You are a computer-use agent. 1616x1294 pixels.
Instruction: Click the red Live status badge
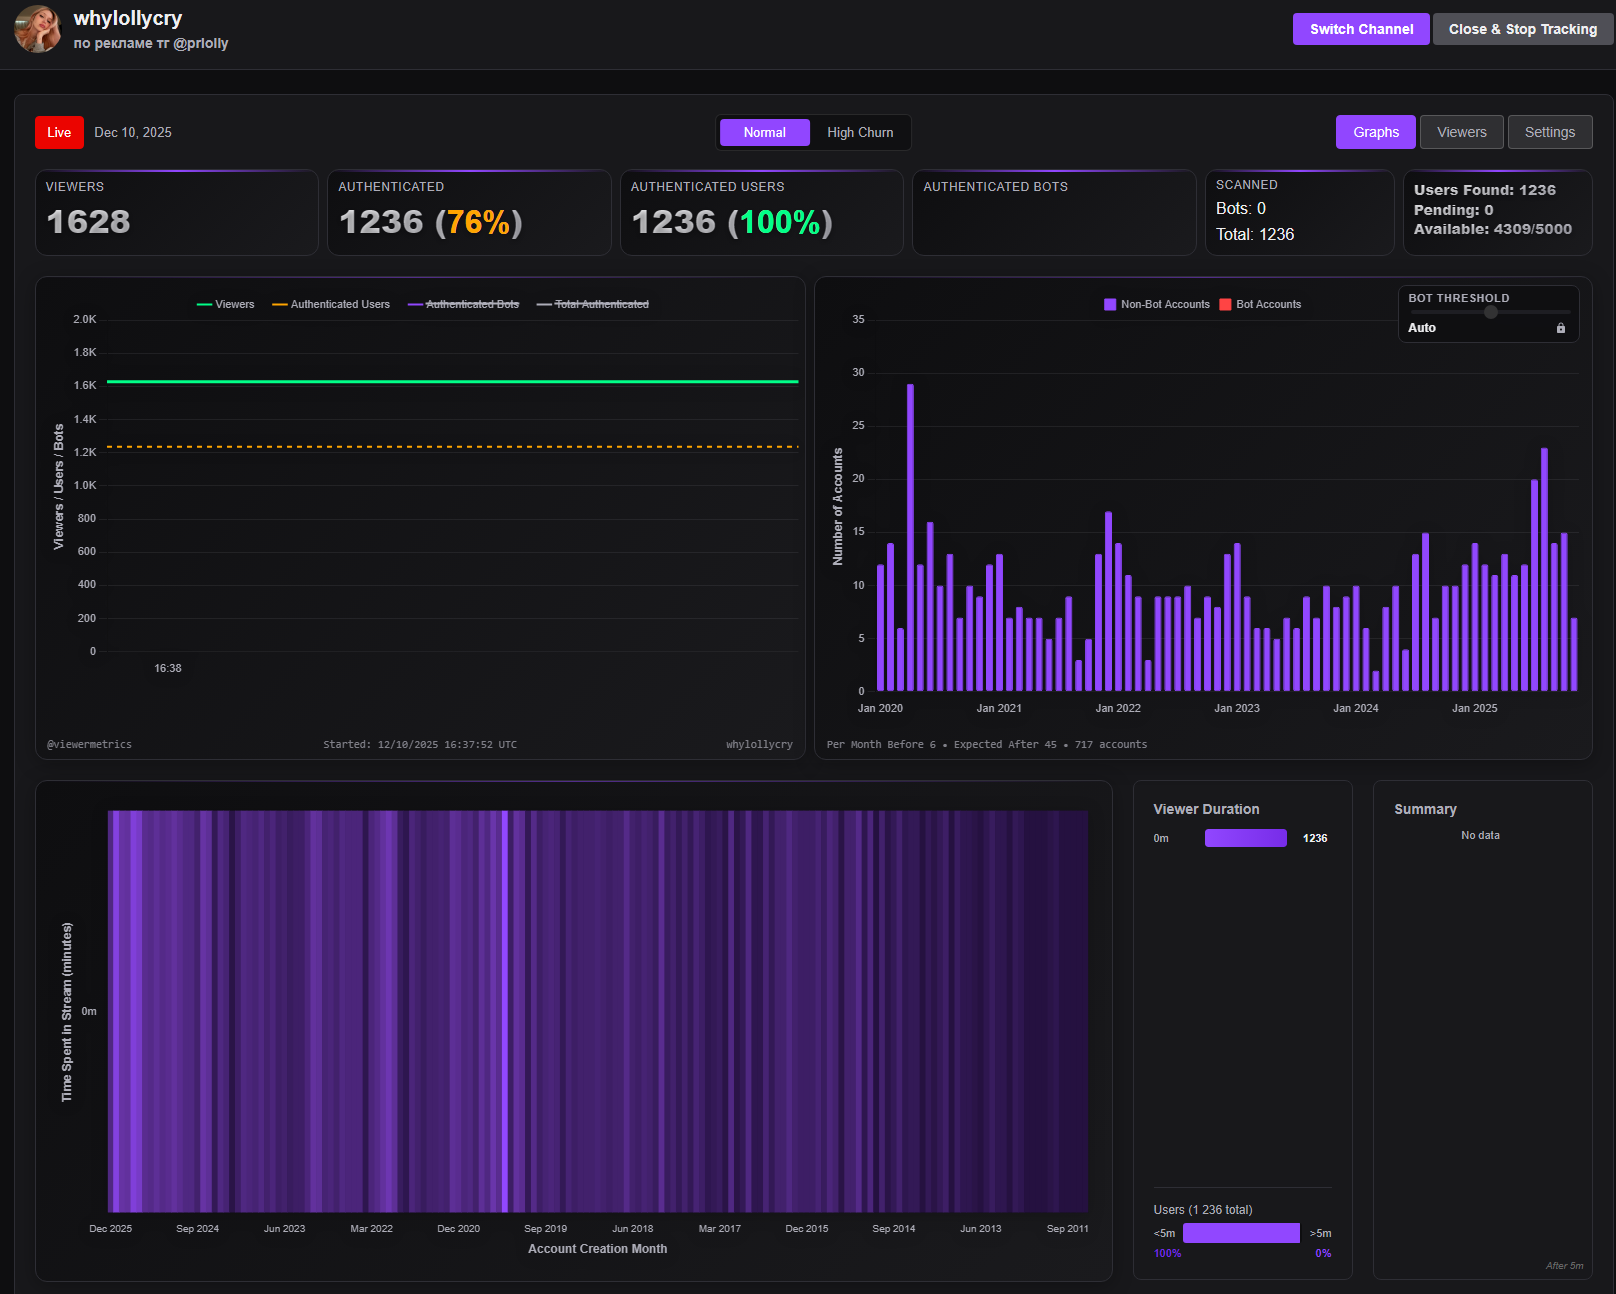[x=59, y=132]
